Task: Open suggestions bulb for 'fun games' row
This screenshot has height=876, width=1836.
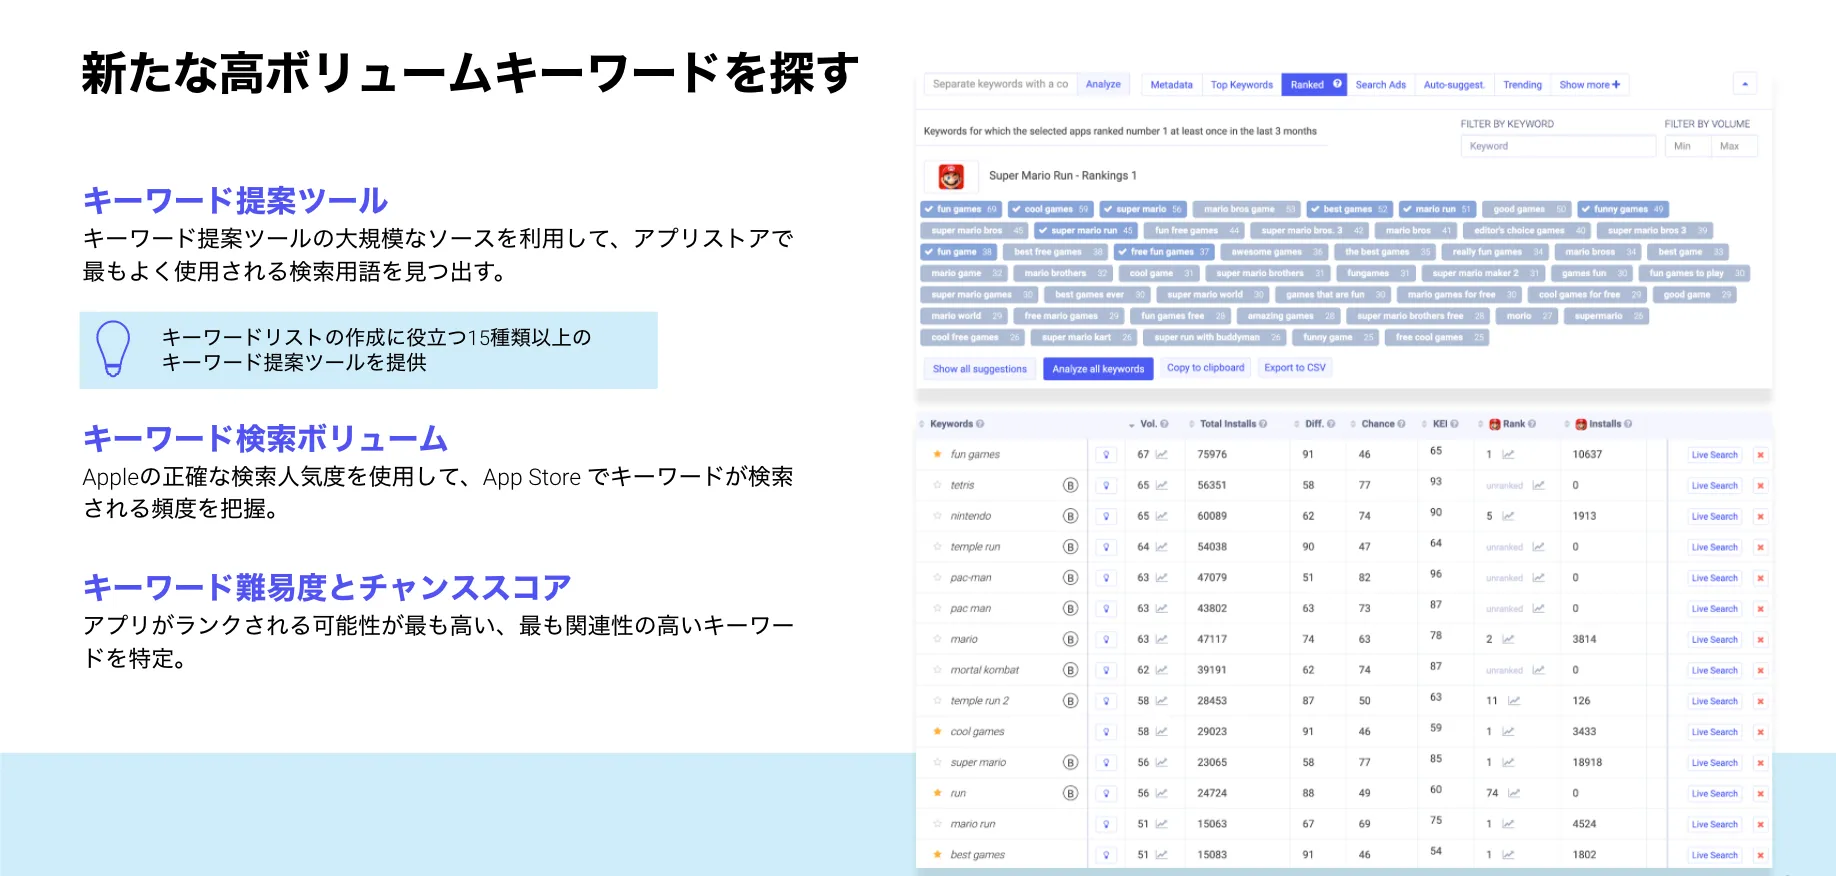Action: coord(1106,455)
